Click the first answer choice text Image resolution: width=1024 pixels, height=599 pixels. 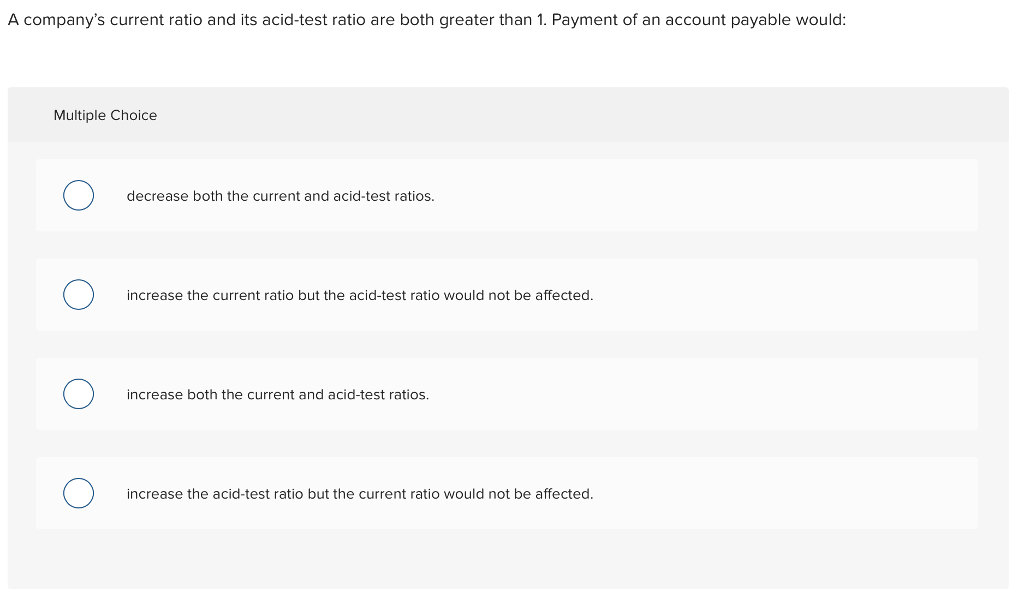point(280,196)
